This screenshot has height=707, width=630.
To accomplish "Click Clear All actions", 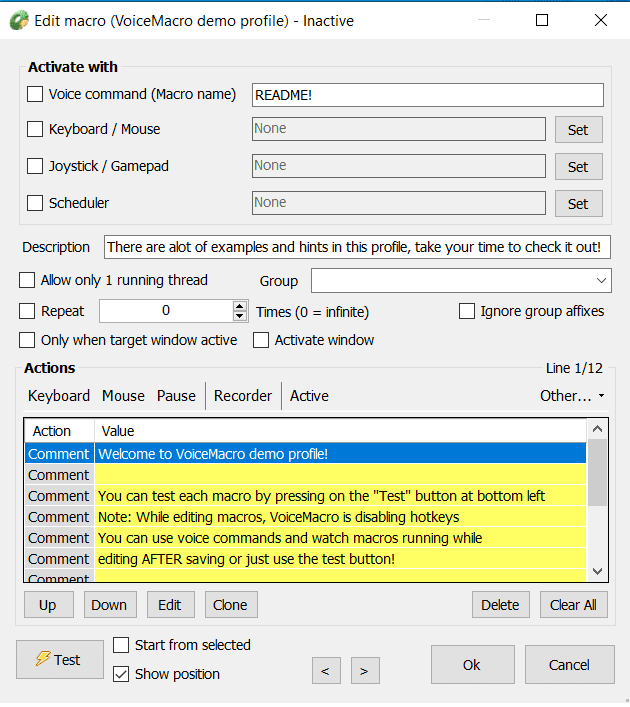I will pyautogui.click(x=574, y=605).
